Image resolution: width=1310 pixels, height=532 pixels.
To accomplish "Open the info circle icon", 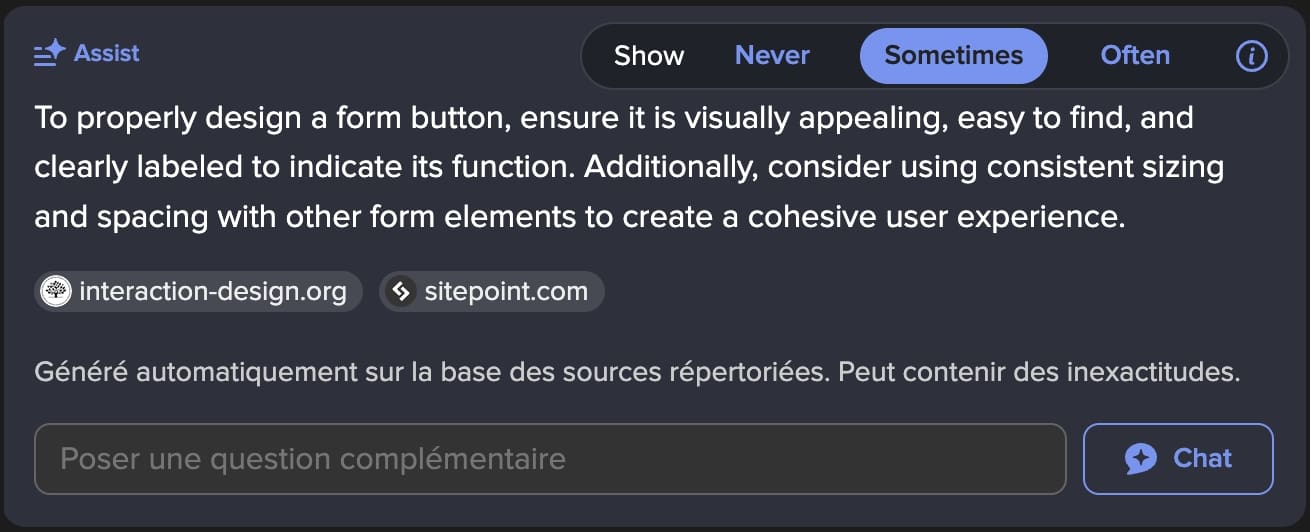I will coord(1251,56).
